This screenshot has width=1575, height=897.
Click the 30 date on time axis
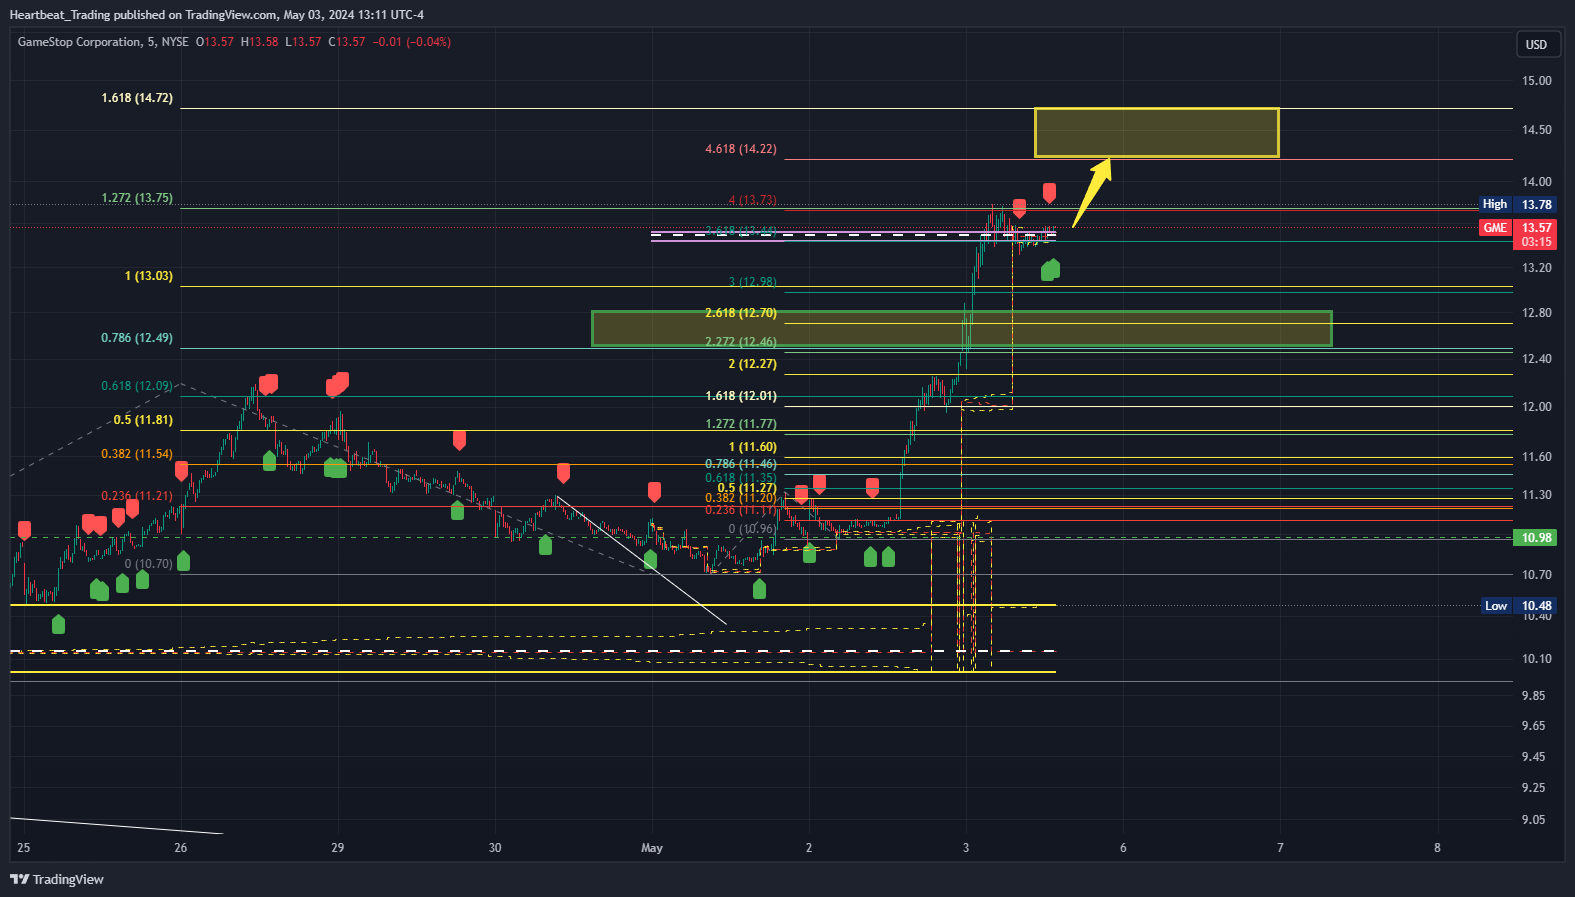click(x=495, y=848)
